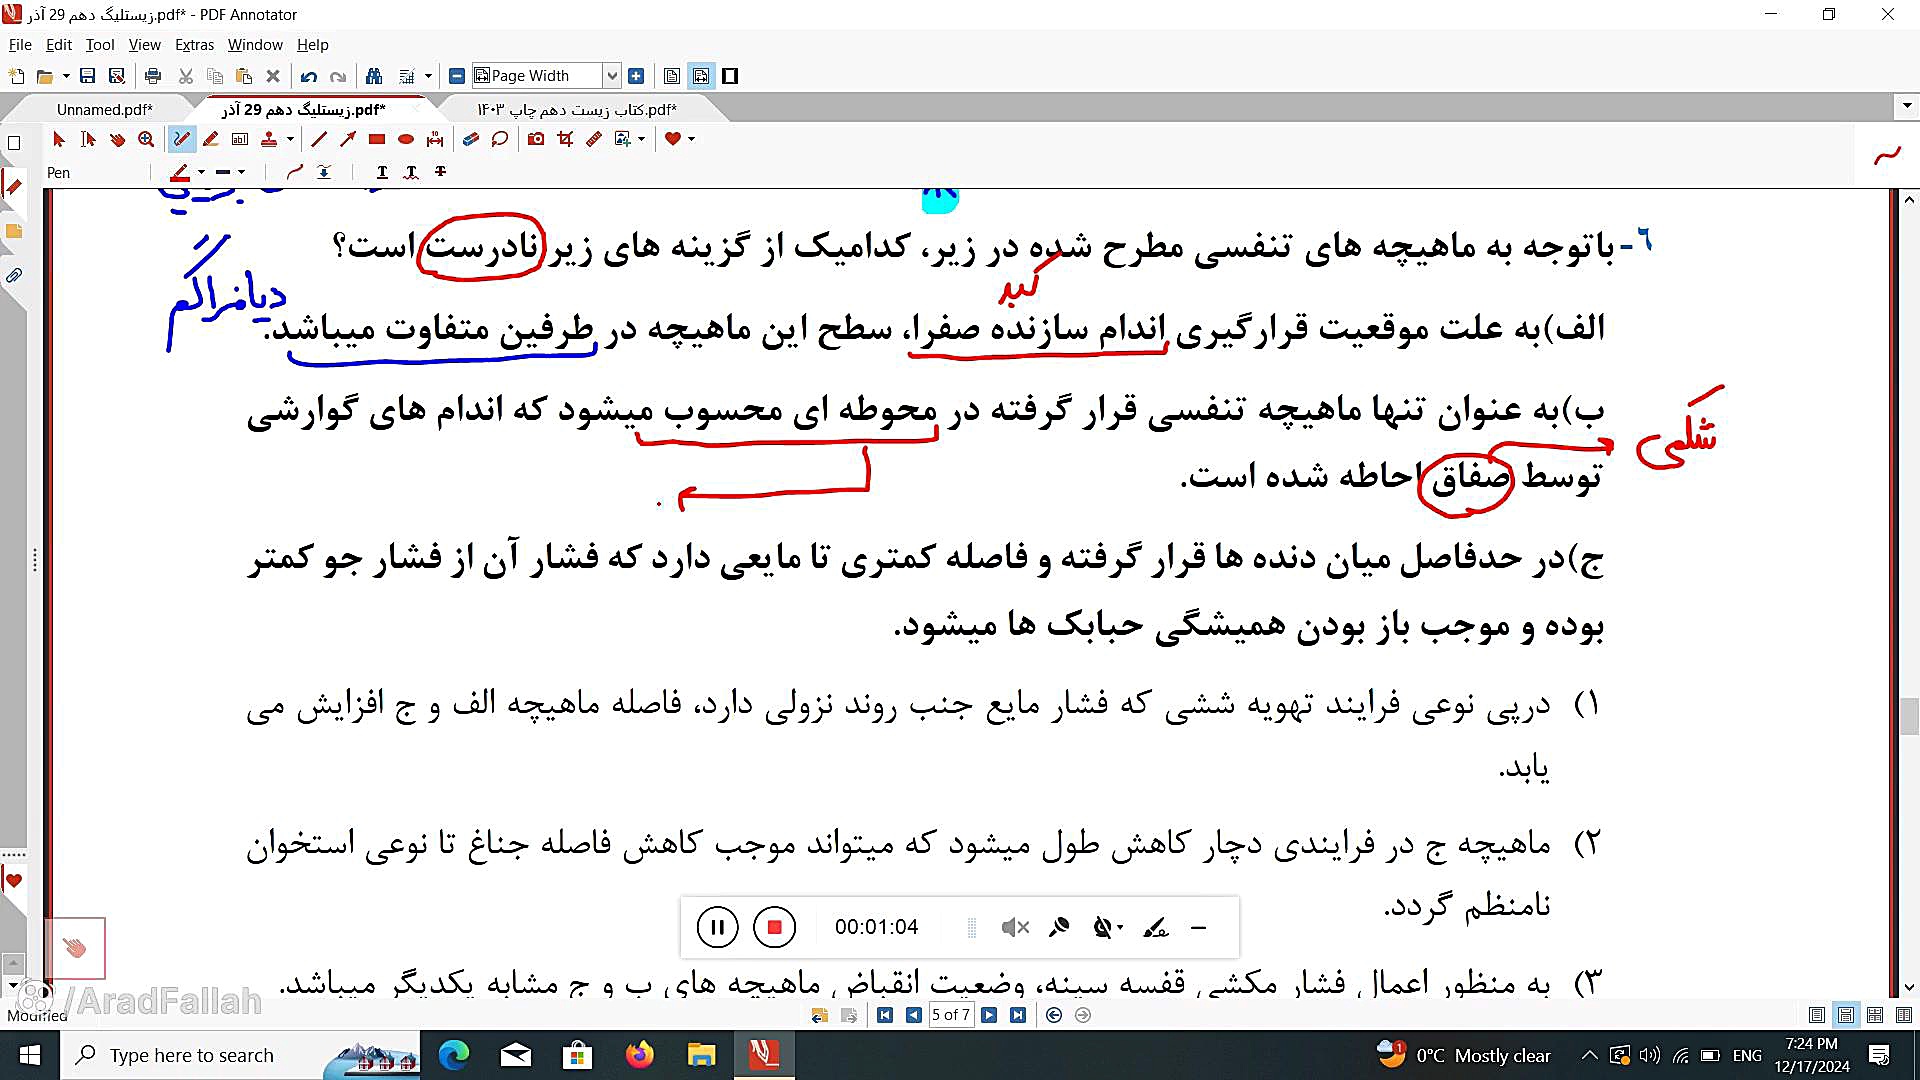Screen dimensions: 1920x1080
Task: Click the page number field
Action: [950, 1015]
